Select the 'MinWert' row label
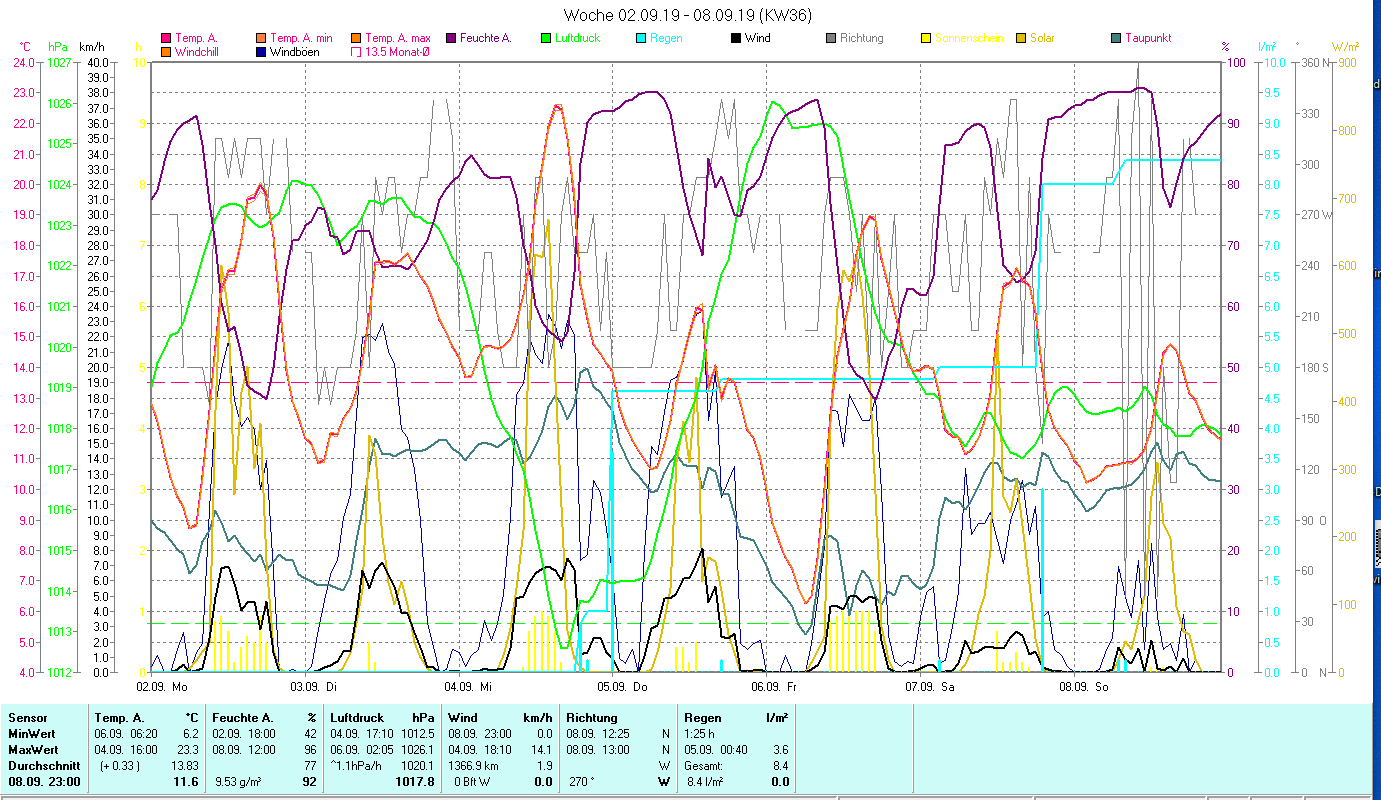Viewport: 1381px width, 800px height. (31, 734)
